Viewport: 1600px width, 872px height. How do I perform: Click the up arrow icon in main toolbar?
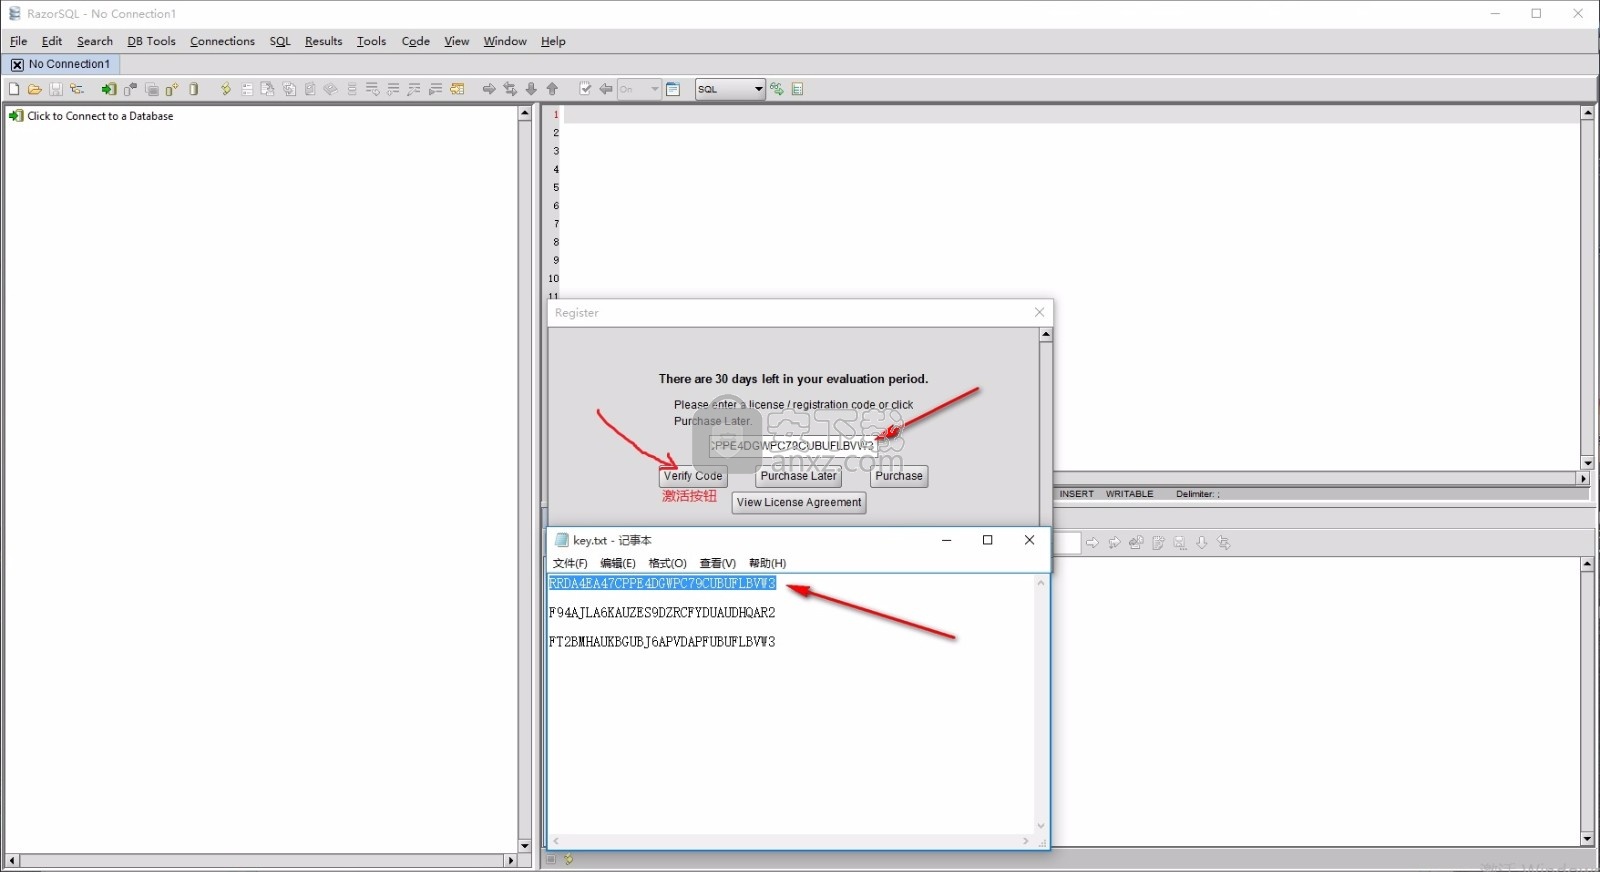(552, 89)
